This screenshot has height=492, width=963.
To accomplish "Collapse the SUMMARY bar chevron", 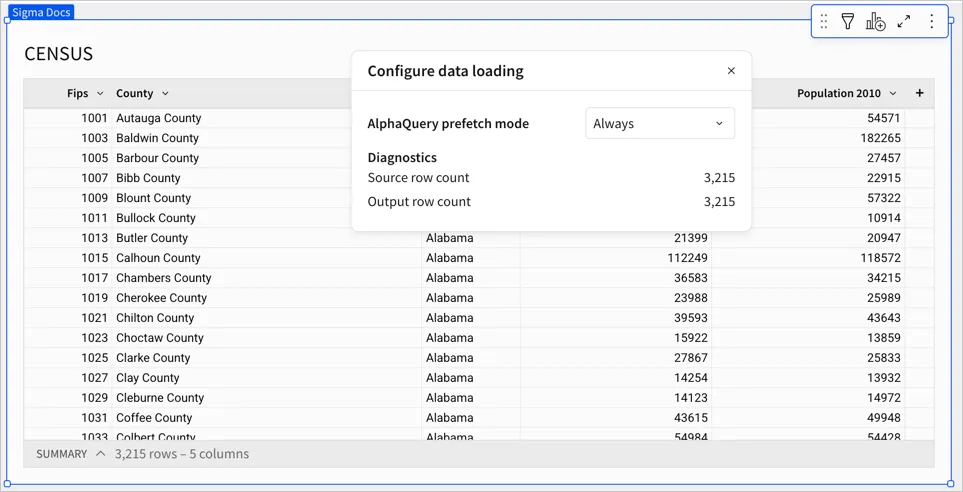I will (101, 454).
